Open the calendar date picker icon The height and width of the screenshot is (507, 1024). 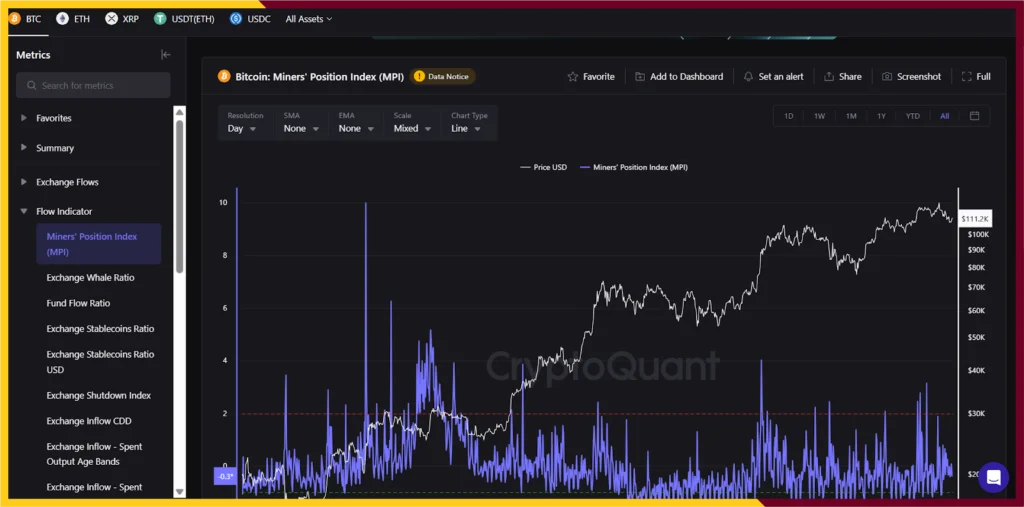[974, 116]
